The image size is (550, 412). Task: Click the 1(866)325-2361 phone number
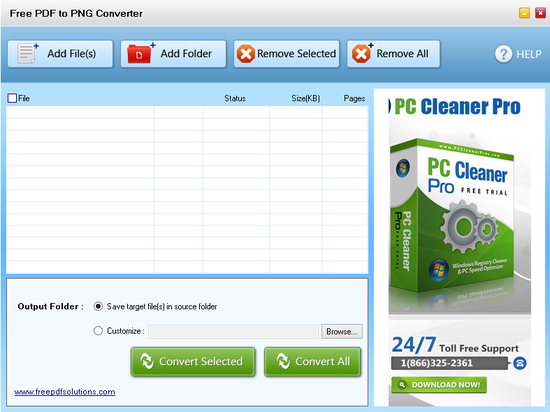(x=437, y=363)
